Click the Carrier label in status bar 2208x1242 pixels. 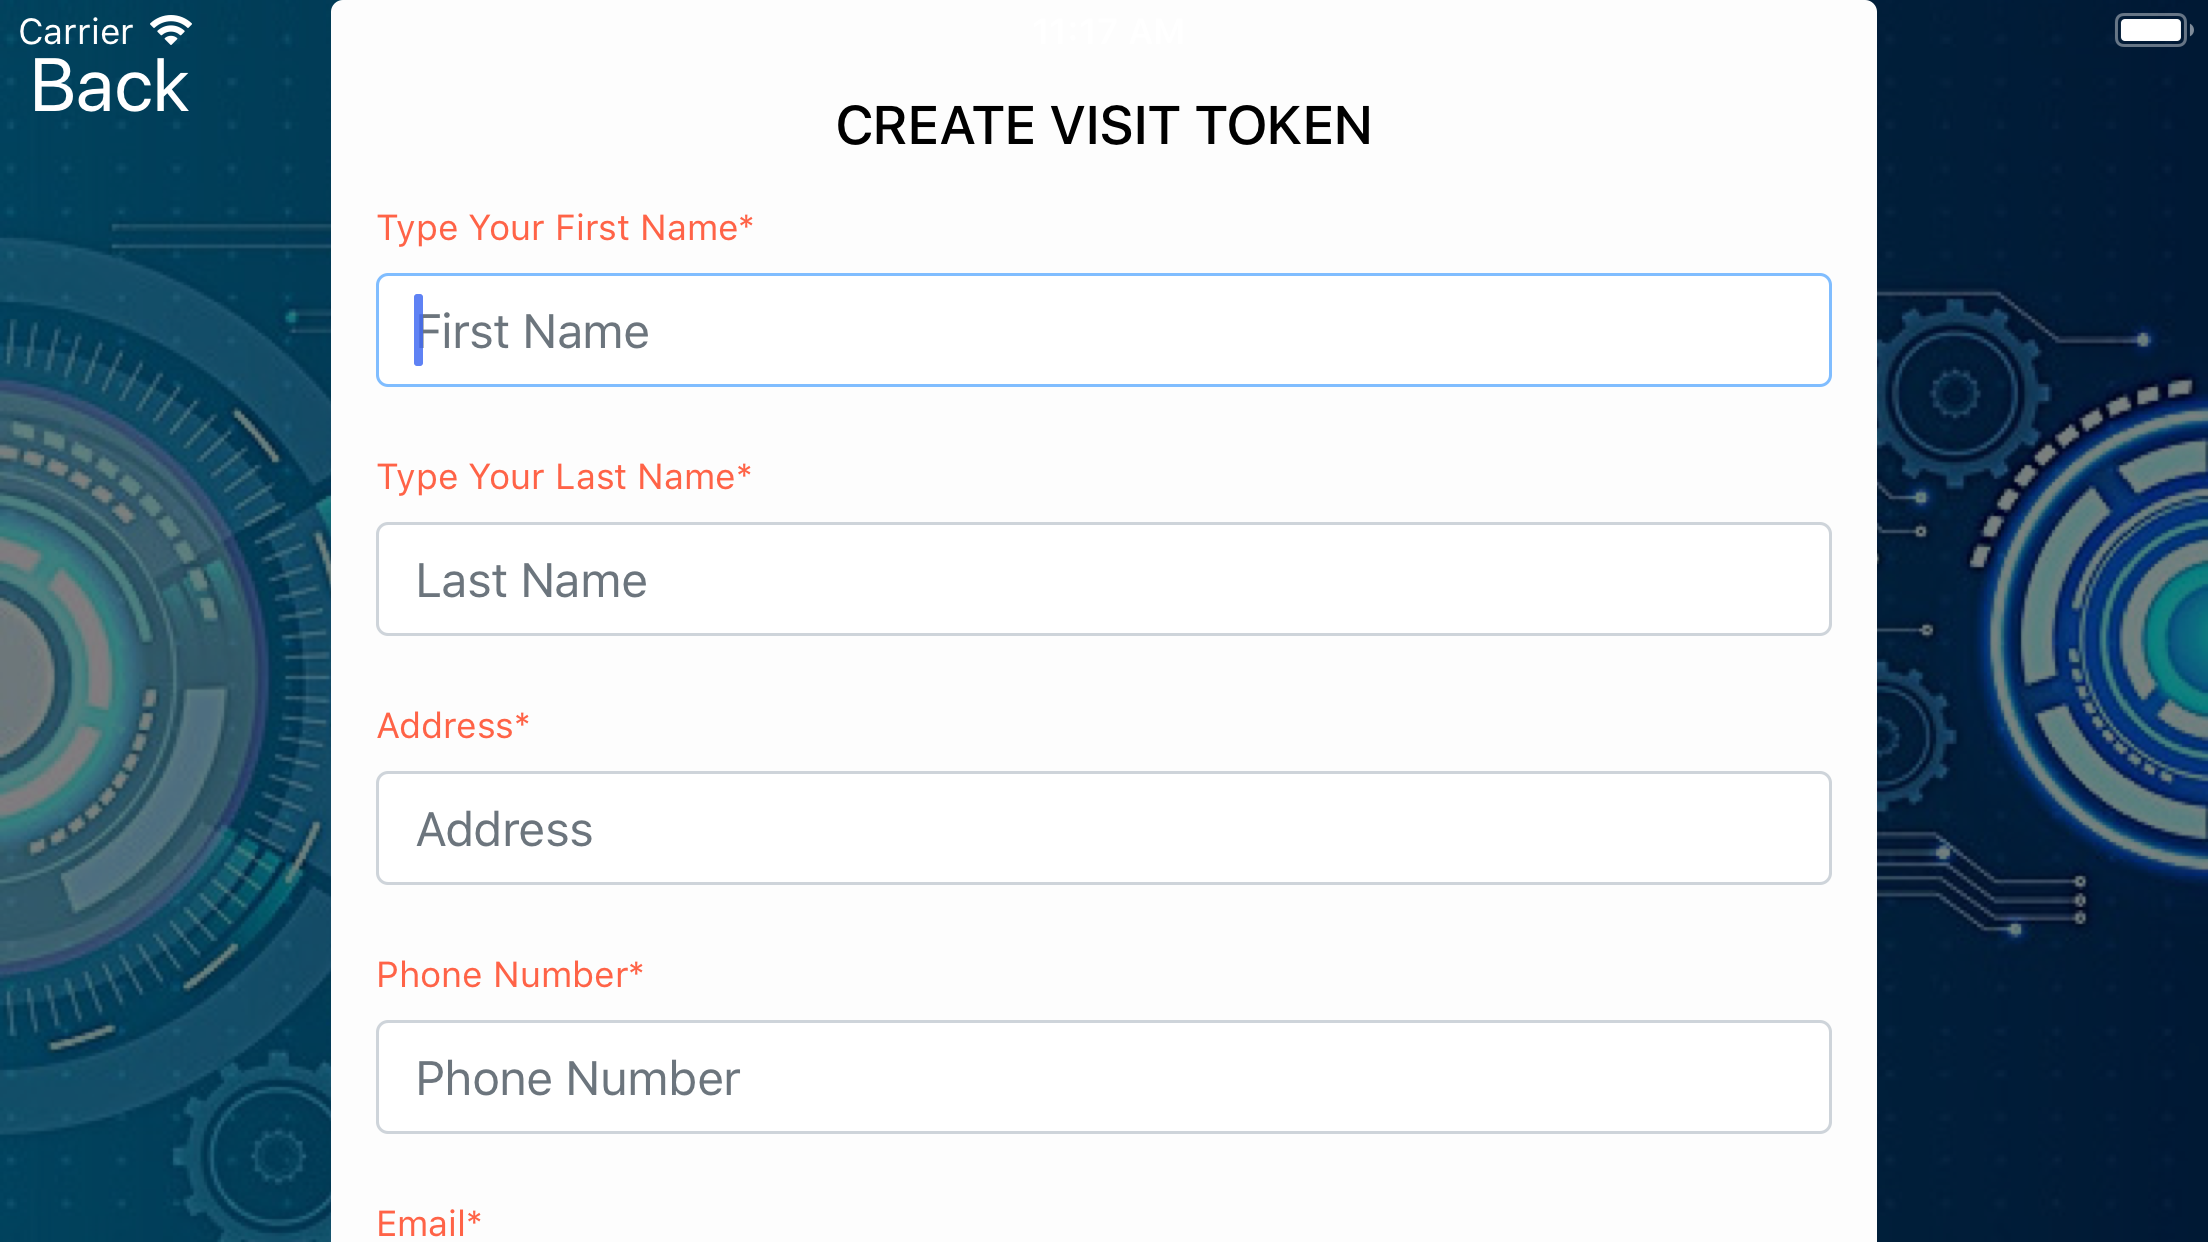coord(75,32)
